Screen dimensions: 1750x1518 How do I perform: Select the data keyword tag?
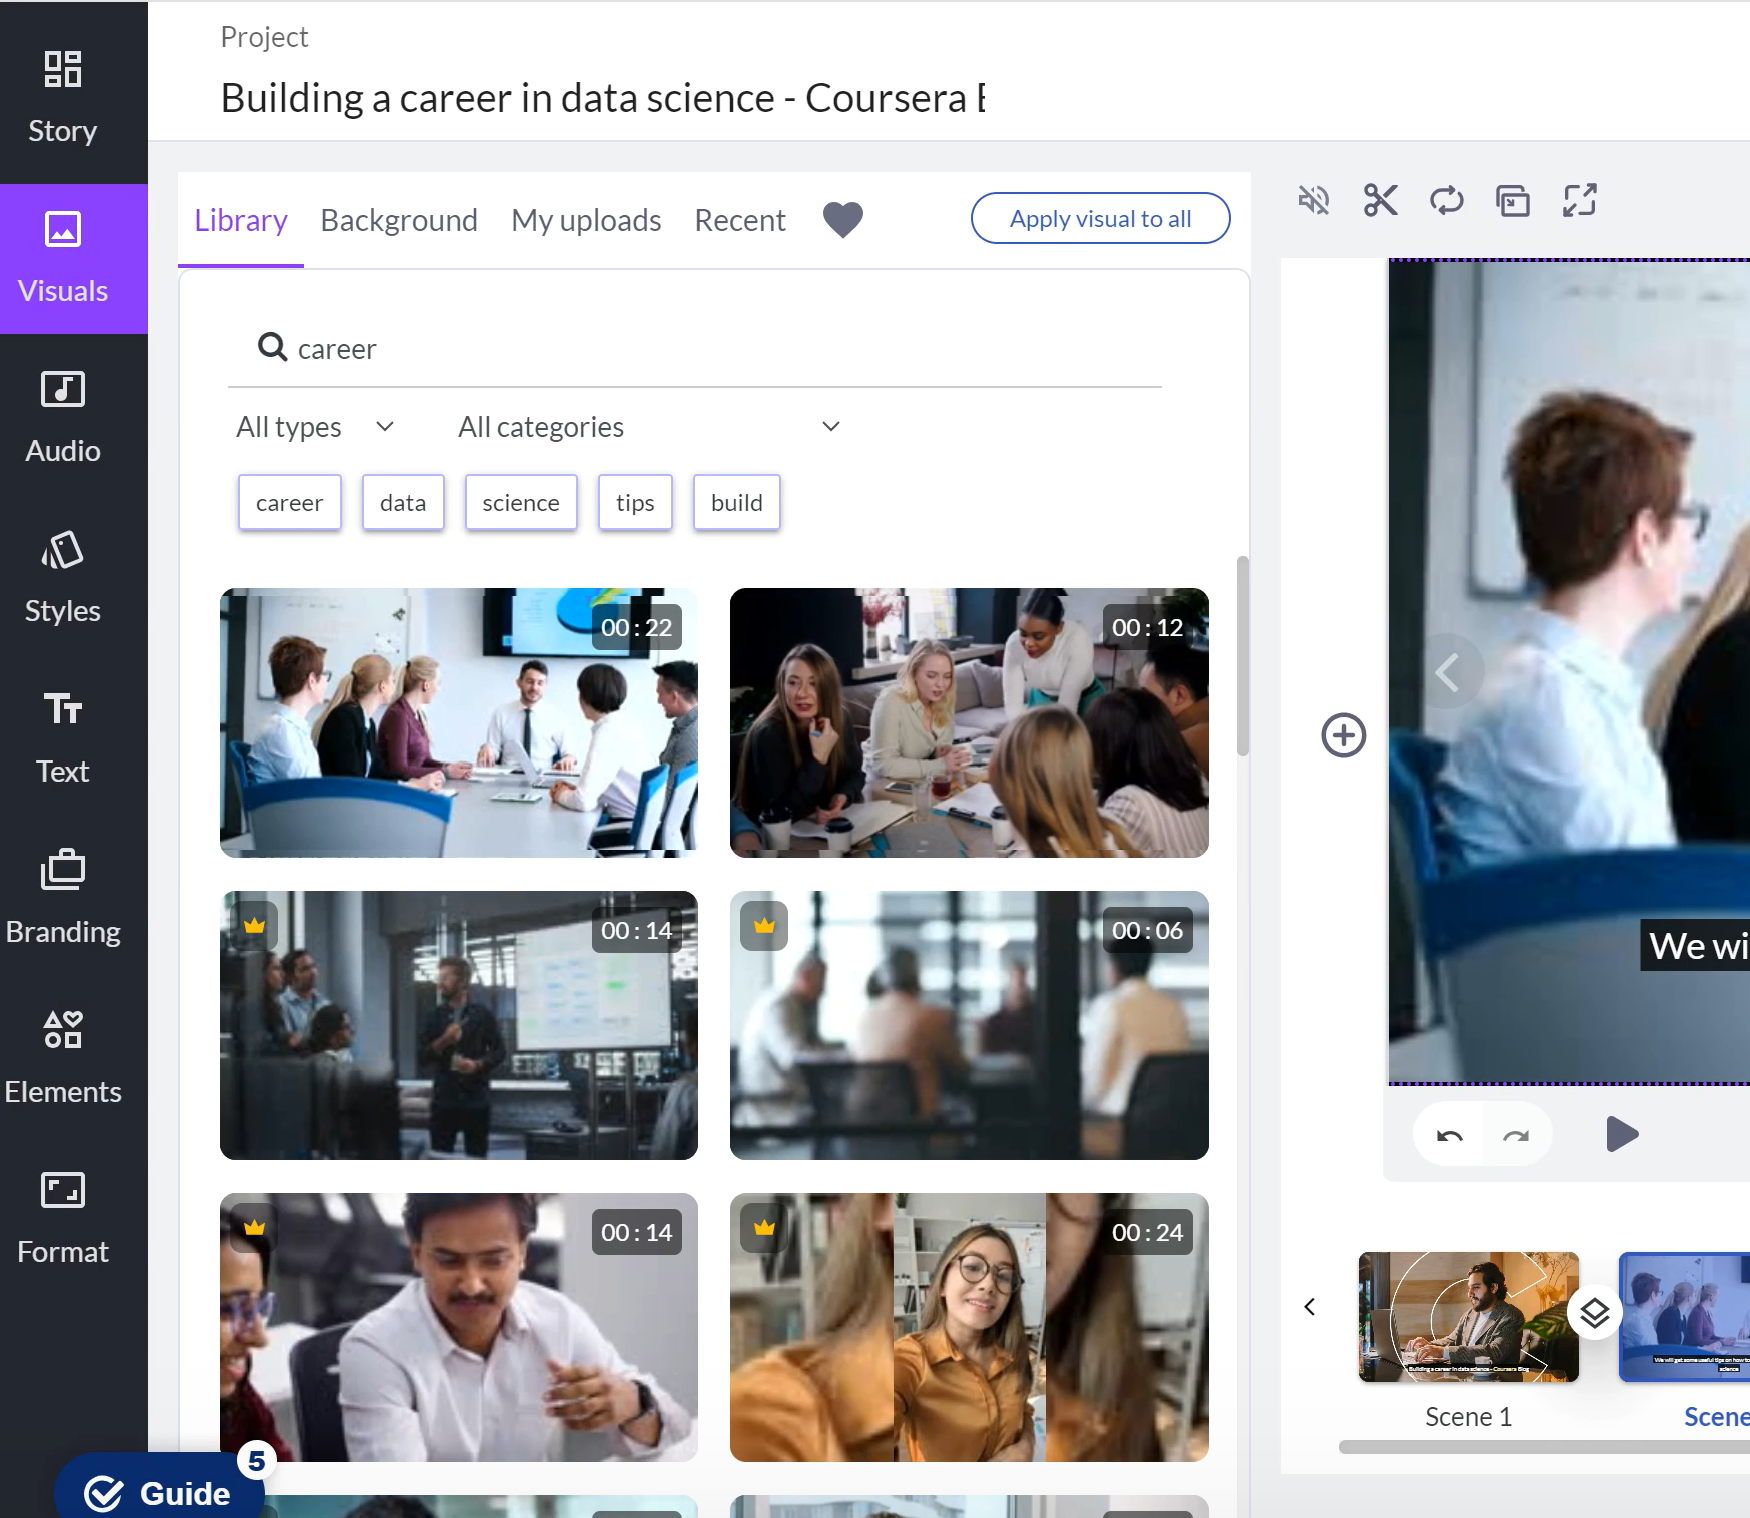pyautogui.click(x=403, y=502)
